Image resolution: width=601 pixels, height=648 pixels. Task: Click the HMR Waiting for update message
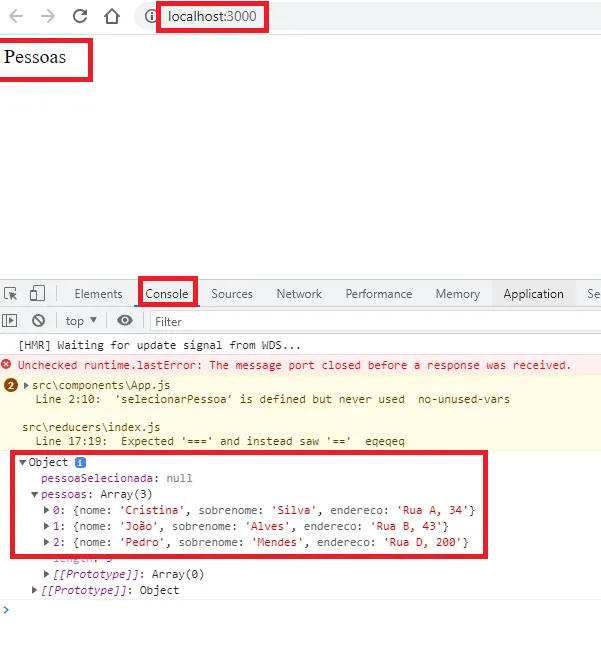coord(160,345)
